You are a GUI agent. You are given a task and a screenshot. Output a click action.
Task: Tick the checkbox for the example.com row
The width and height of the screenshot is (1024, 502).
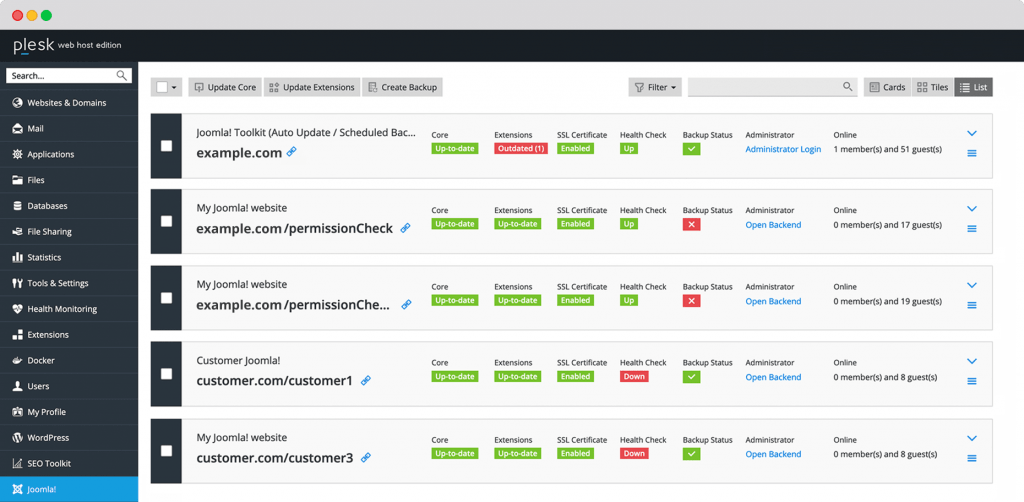166,146
